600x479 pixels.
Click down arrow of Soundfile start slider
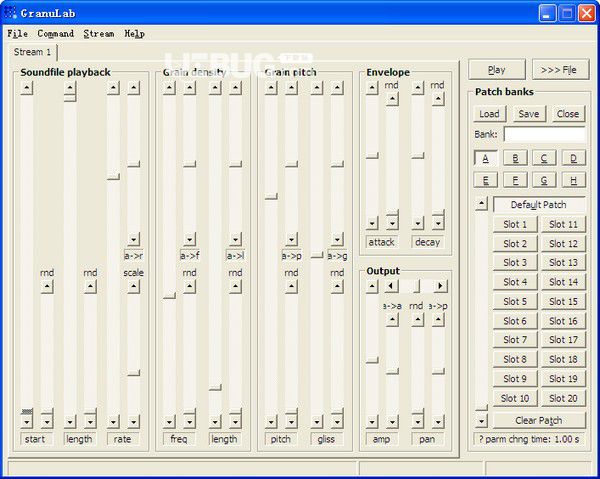pyautogui.click(x=27, y=422)
